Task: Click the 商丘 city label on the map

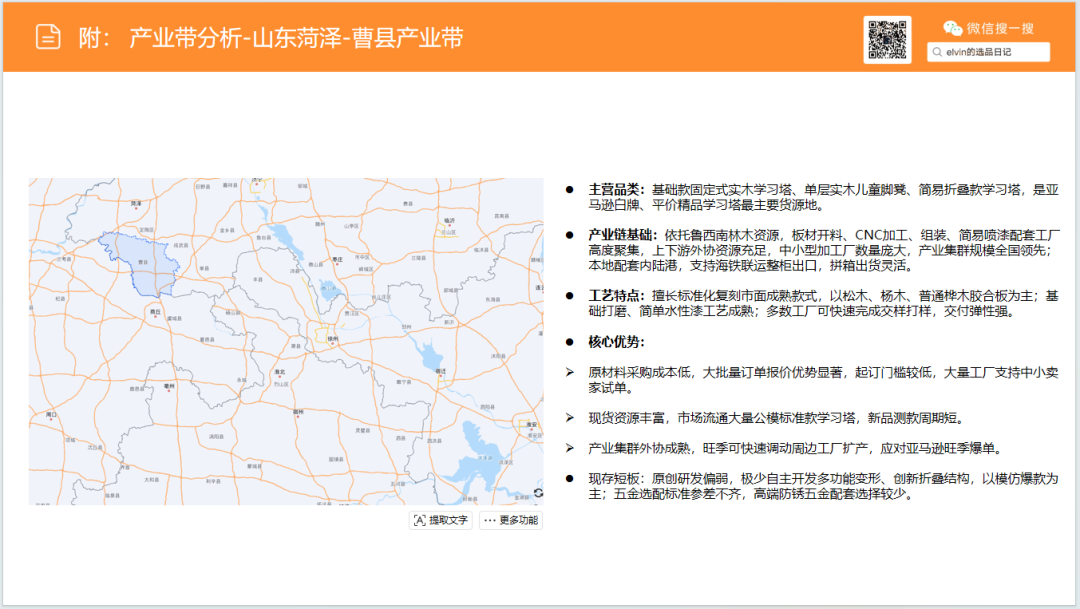Action: pos(156,312)
